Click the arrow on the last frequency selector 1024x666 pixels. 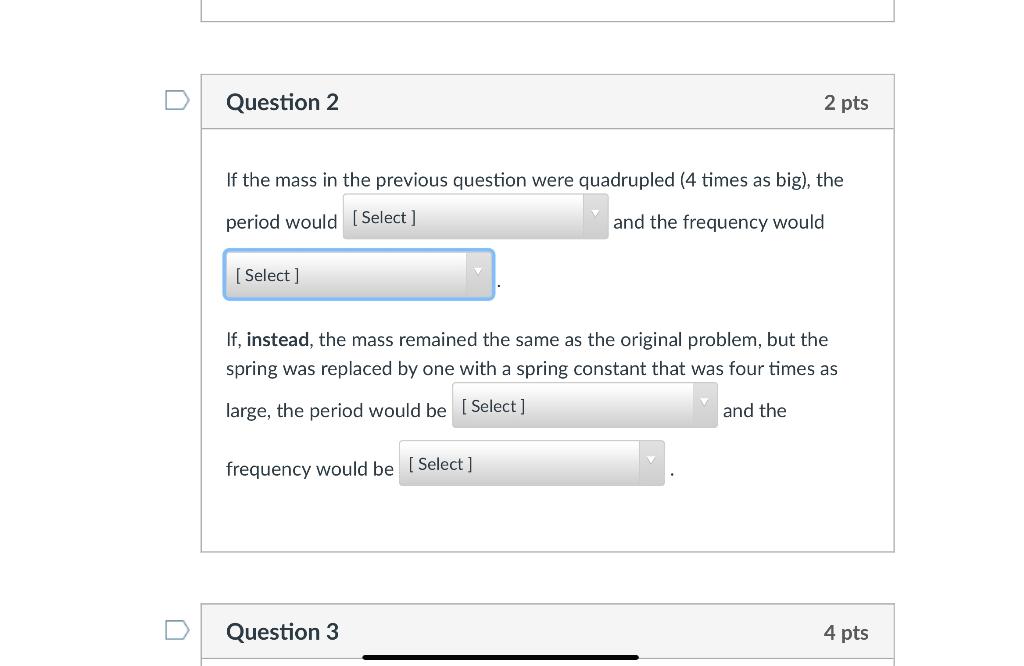(650, 461)
